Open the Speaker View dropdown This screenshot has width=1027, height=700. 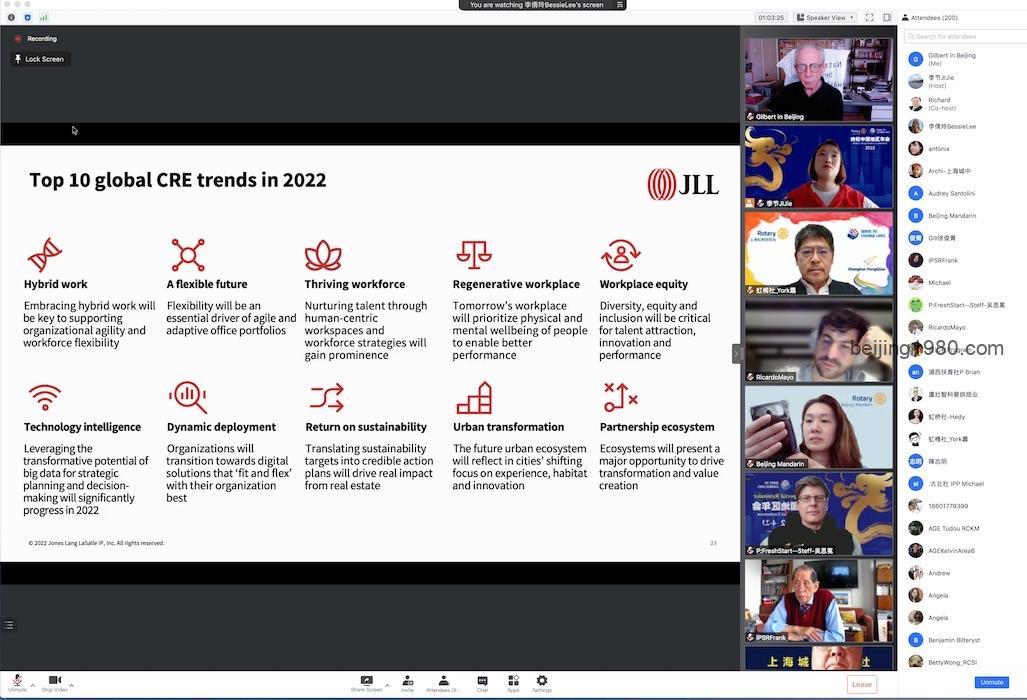click(825, 18)
